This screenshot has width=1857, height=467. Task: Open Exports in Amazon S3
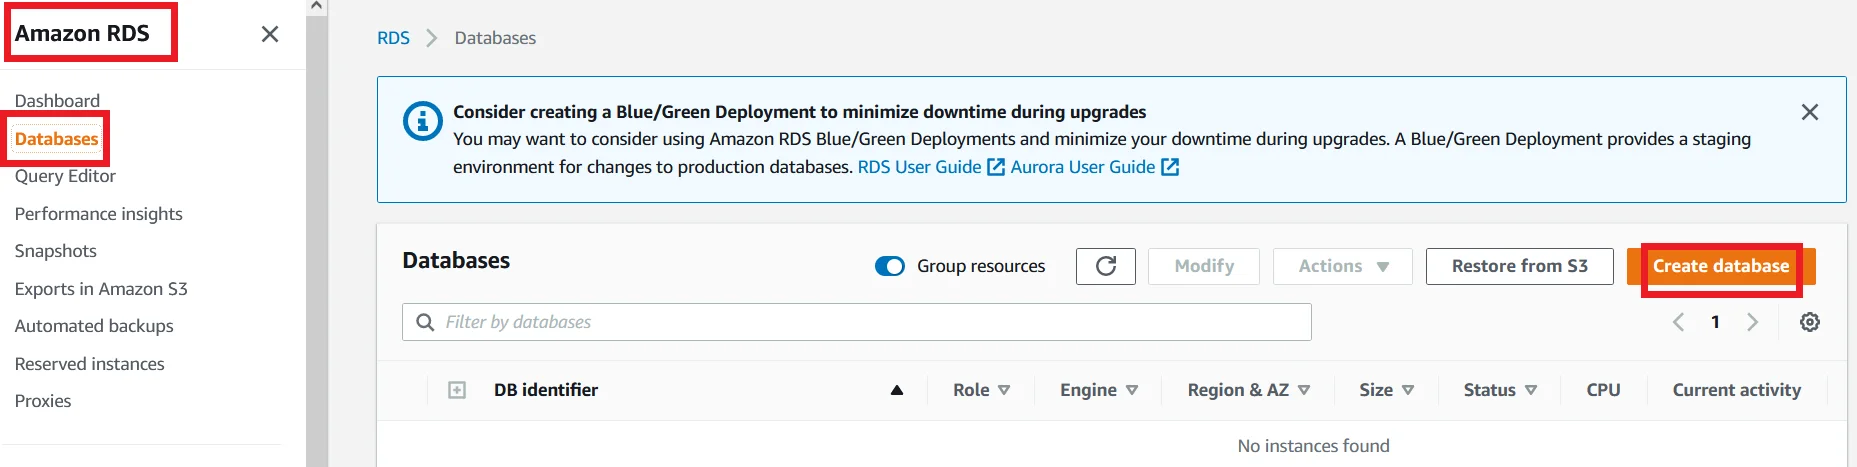tap(101, 289)
